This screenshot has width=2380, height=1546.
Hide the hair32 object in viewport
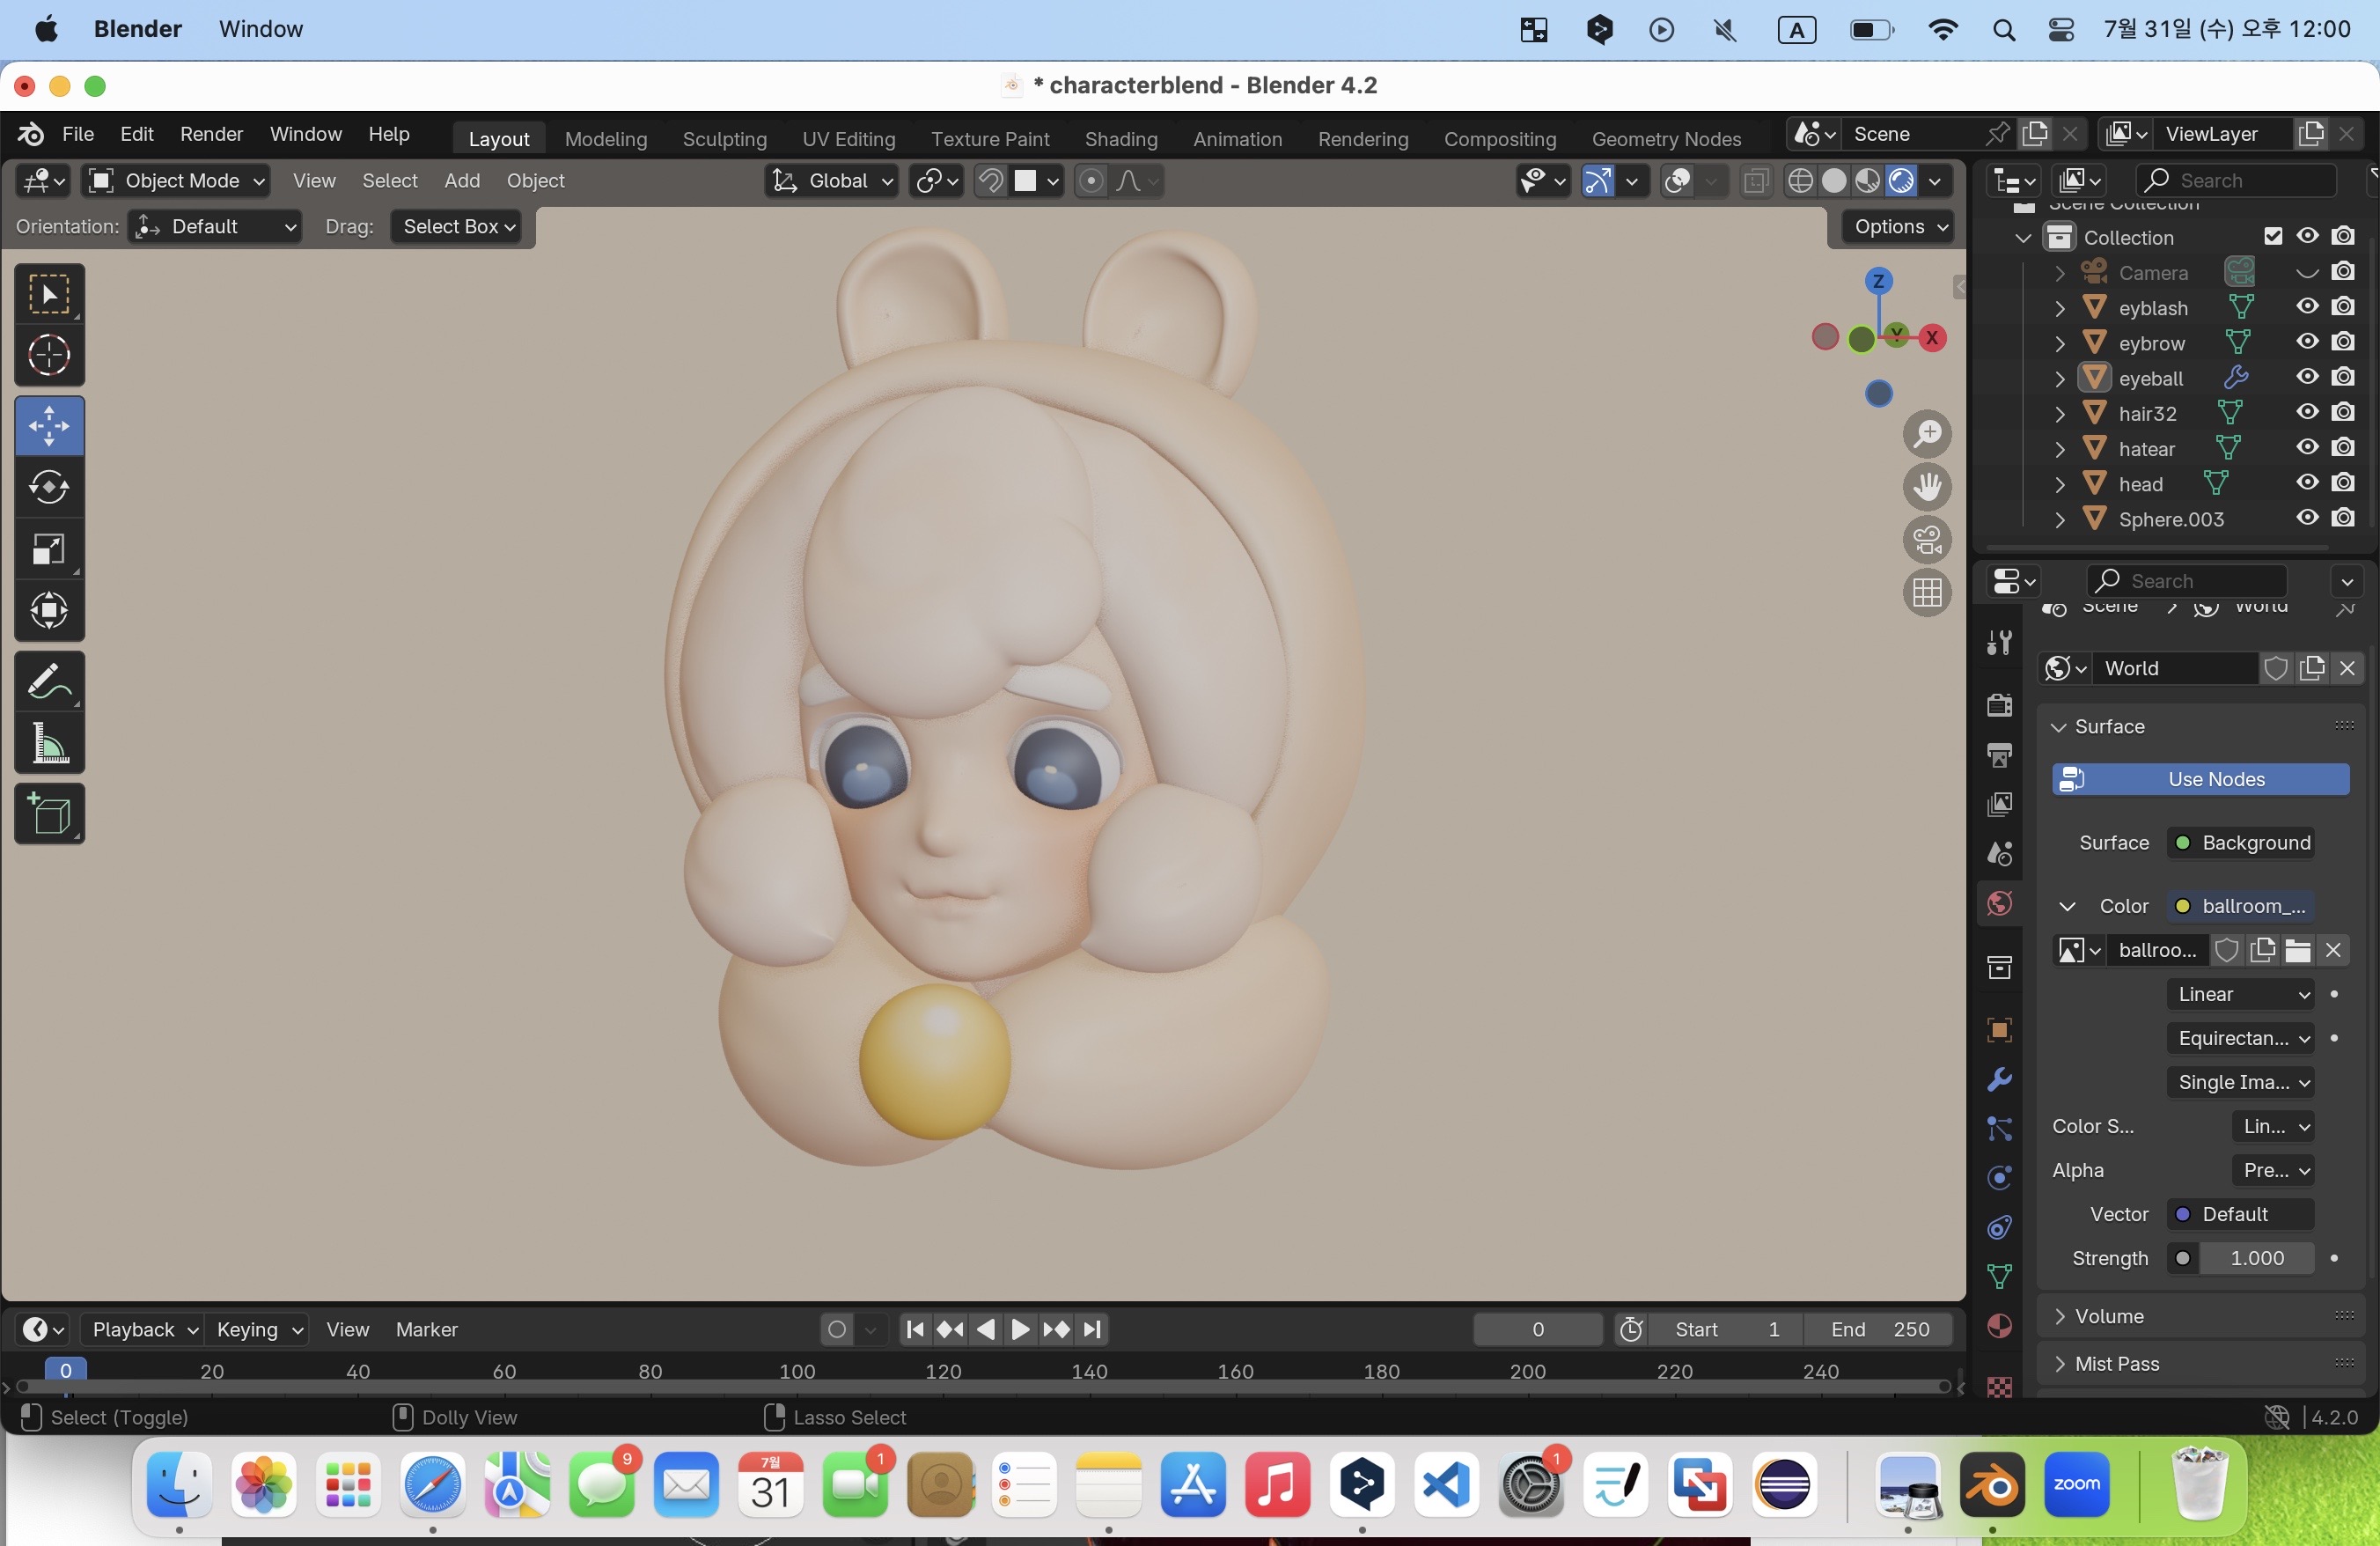click(2307, 412)
